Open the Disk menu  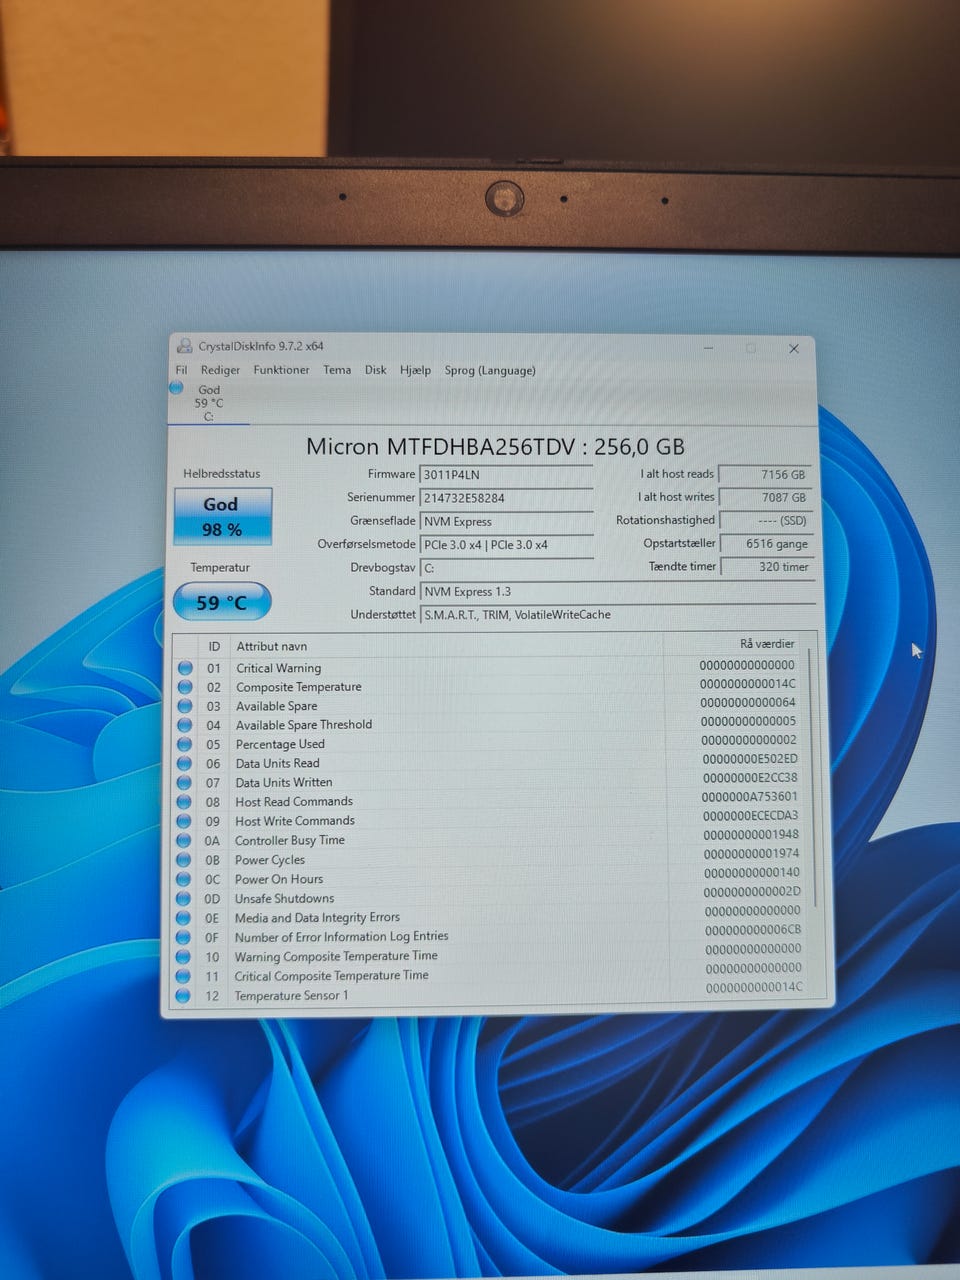point(375,370)
